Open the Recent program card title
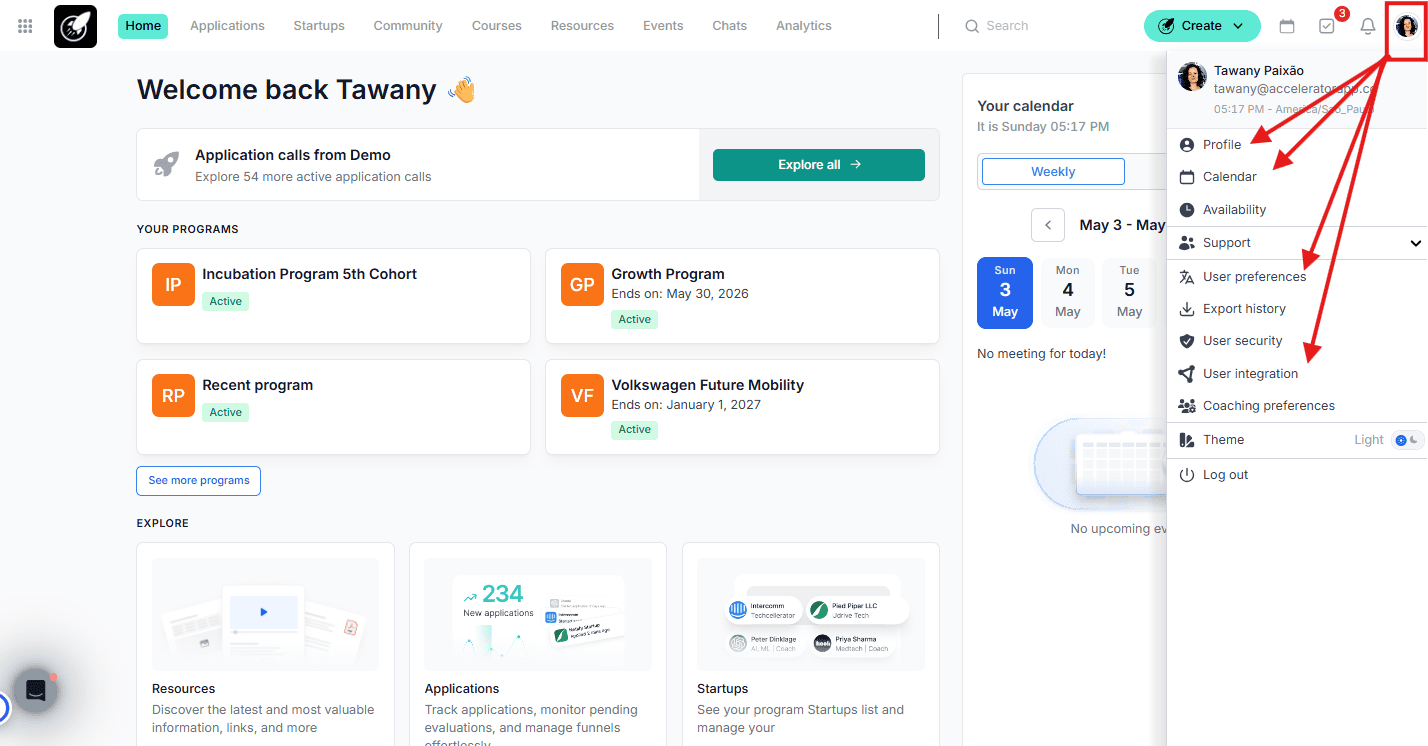The height and width of the screenshot is (746, 1428). pyautogui.click(x=258, y=385)
